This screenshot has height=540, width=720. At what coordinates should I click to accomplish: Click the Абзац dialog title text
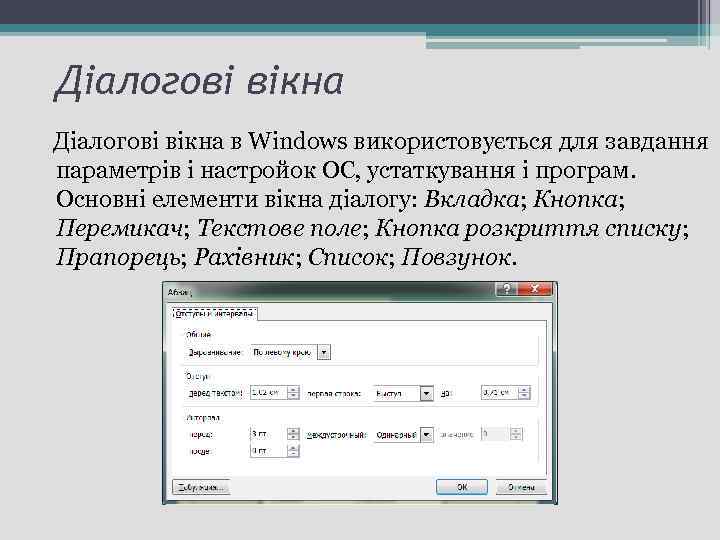(179, 292)
